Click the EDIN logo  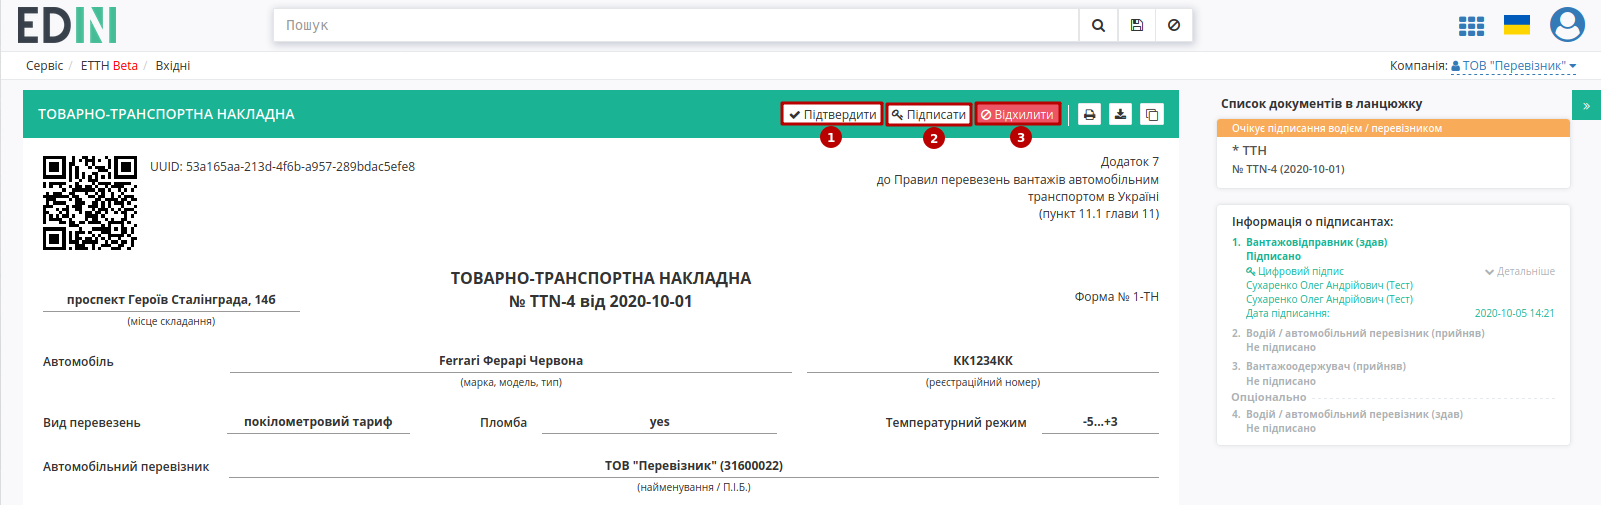pos(67,25)
